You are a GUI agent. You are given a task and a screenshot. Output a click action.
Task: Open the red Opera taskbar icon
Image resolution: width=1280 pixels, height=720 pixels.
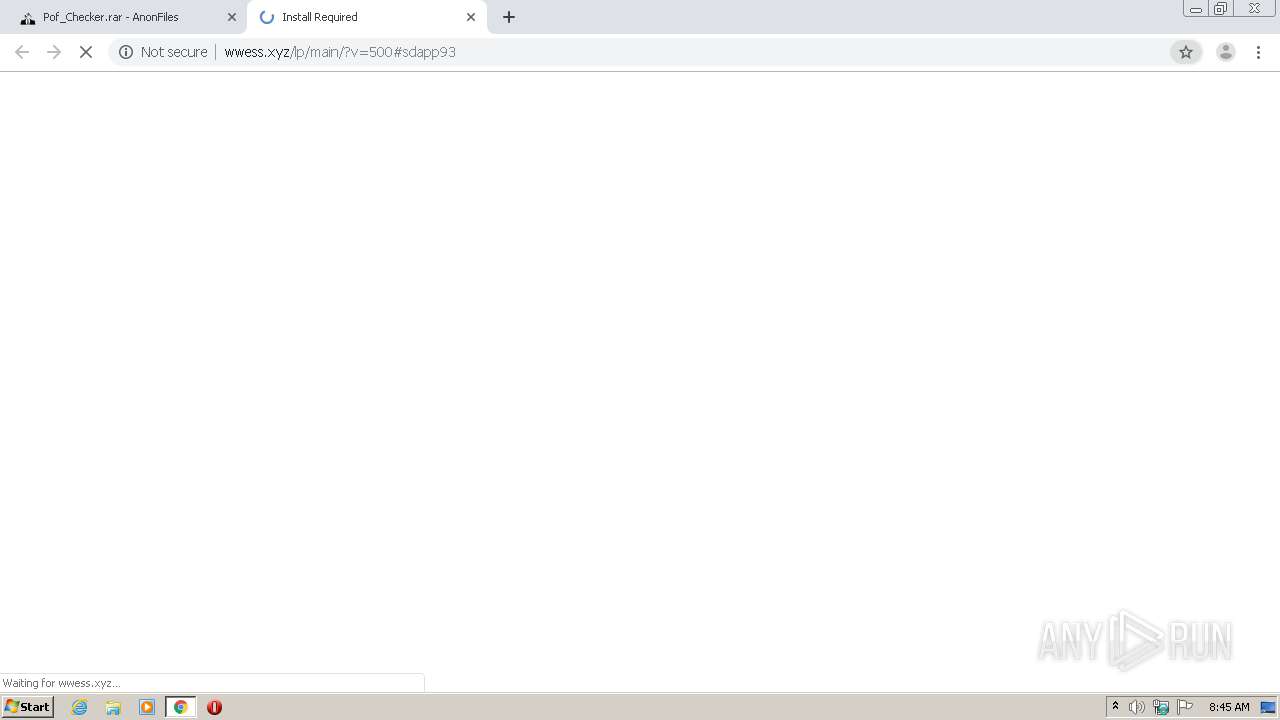coord(214,707)
